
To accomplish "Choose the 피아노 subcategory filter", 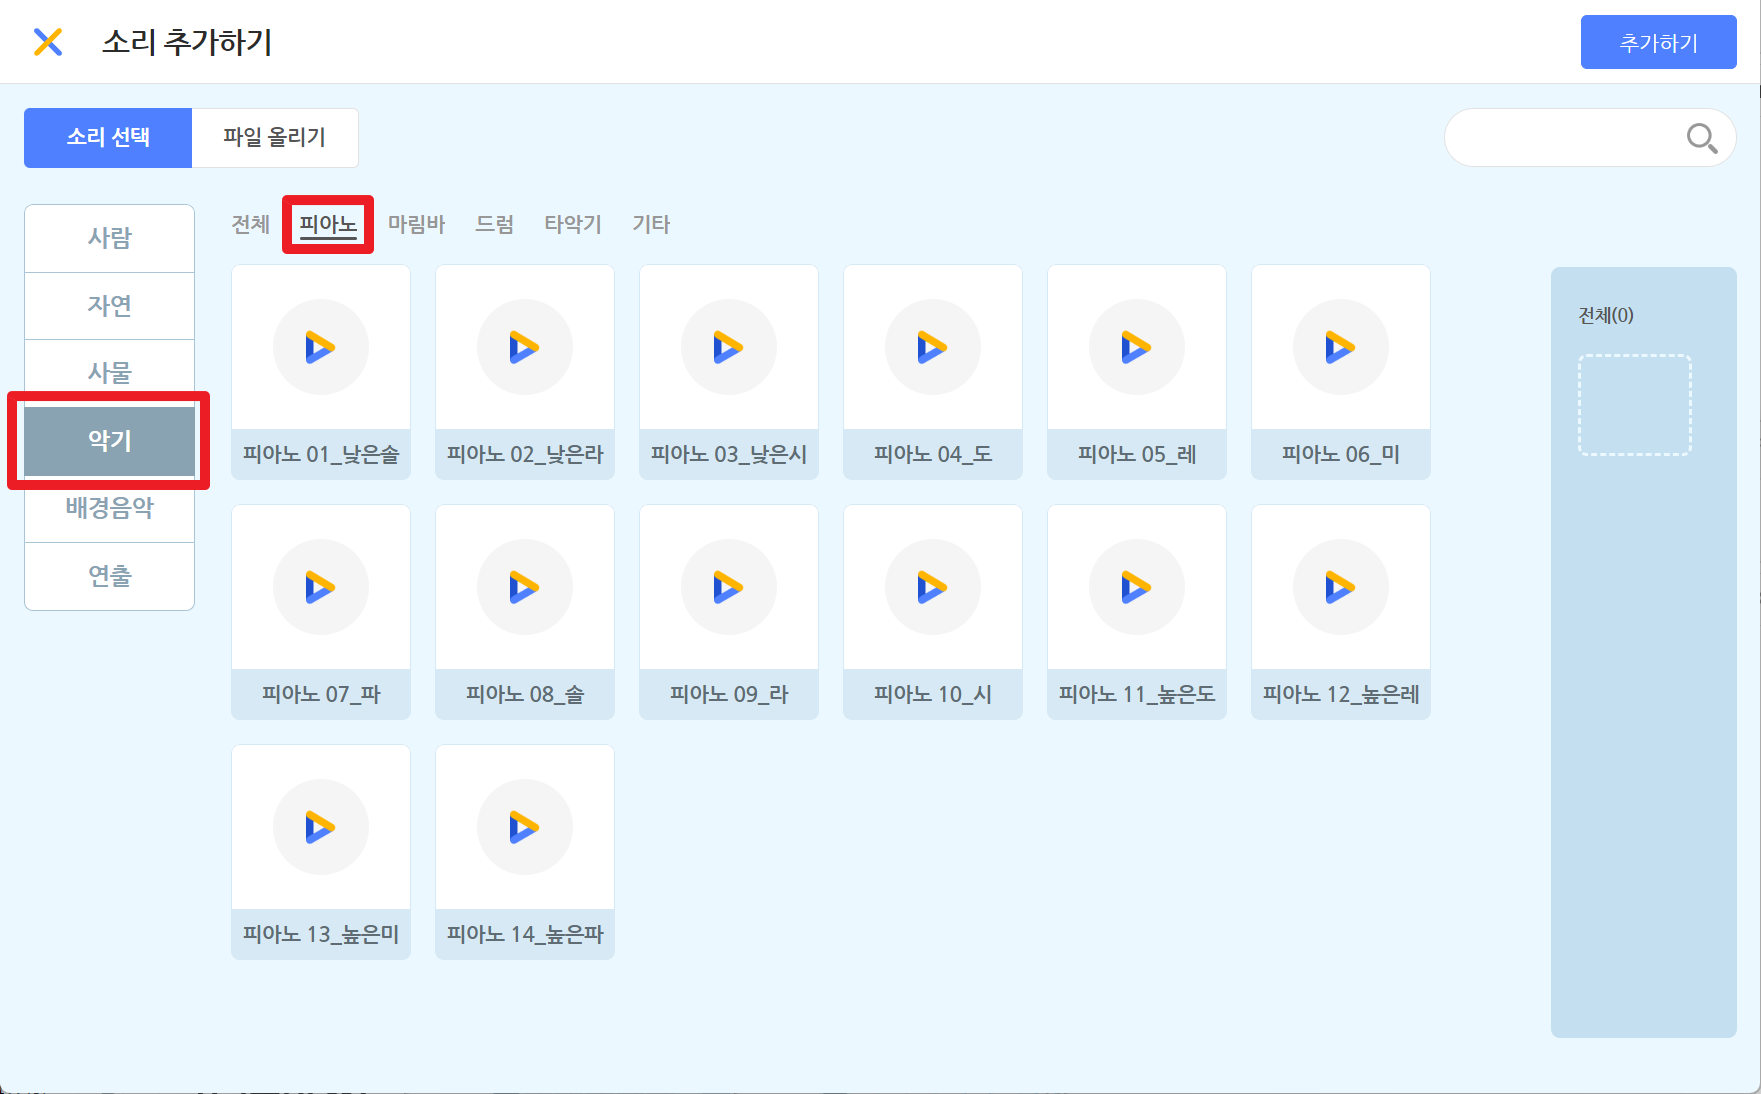I will point(328,224).
